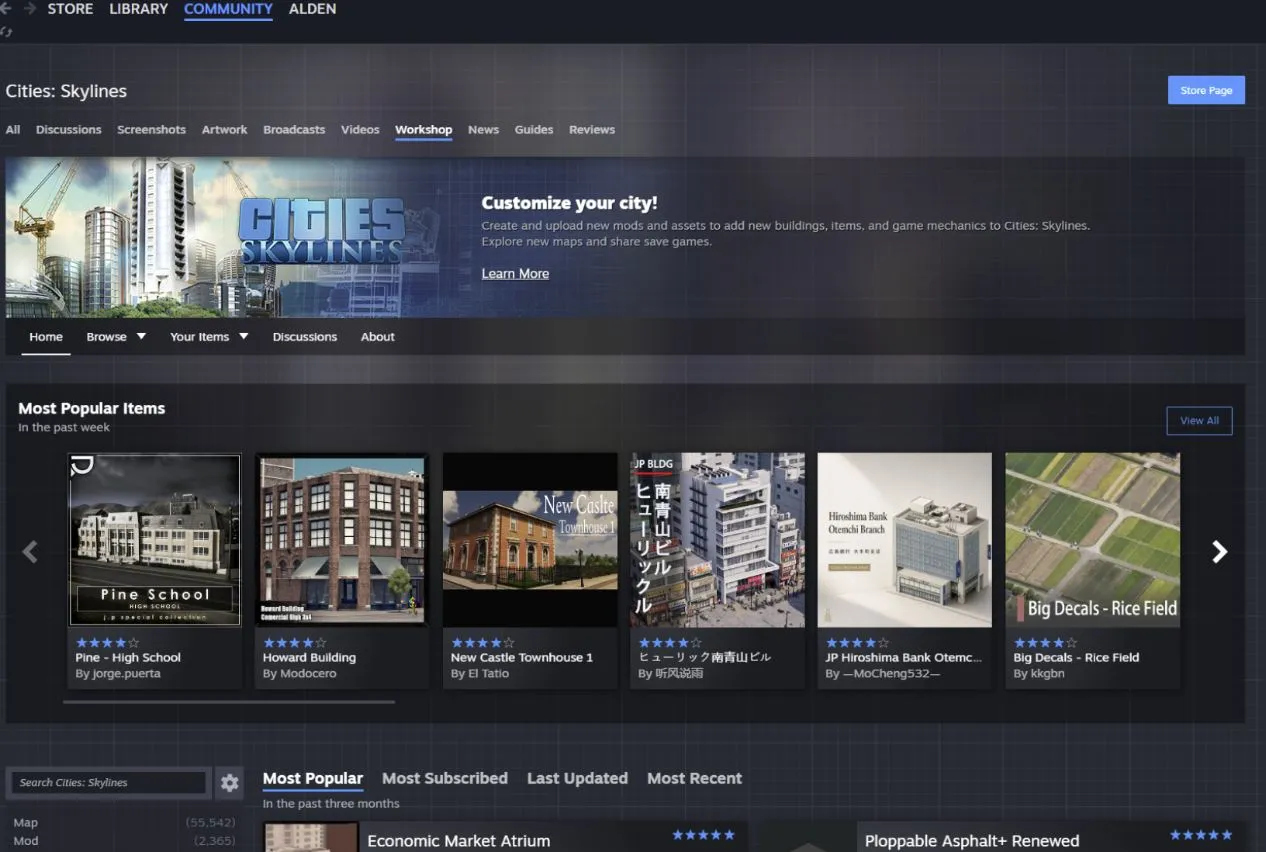Open the Videos tab
1266x852 pixels.
click(x=360, y=130)
